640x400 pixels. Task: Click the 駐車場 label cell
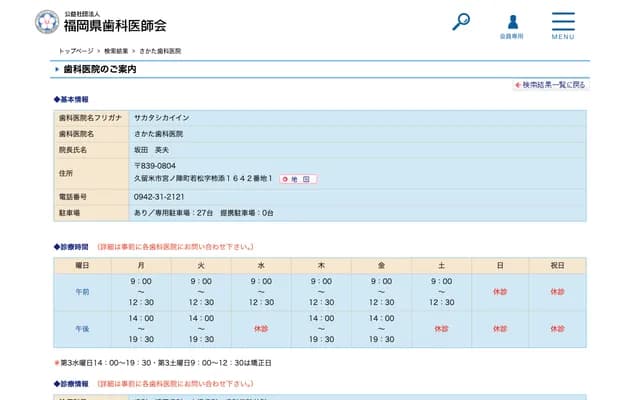[91, 213]
